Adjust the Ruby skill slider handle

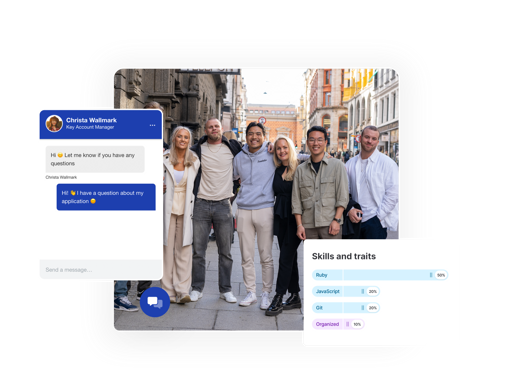[431, 275]
